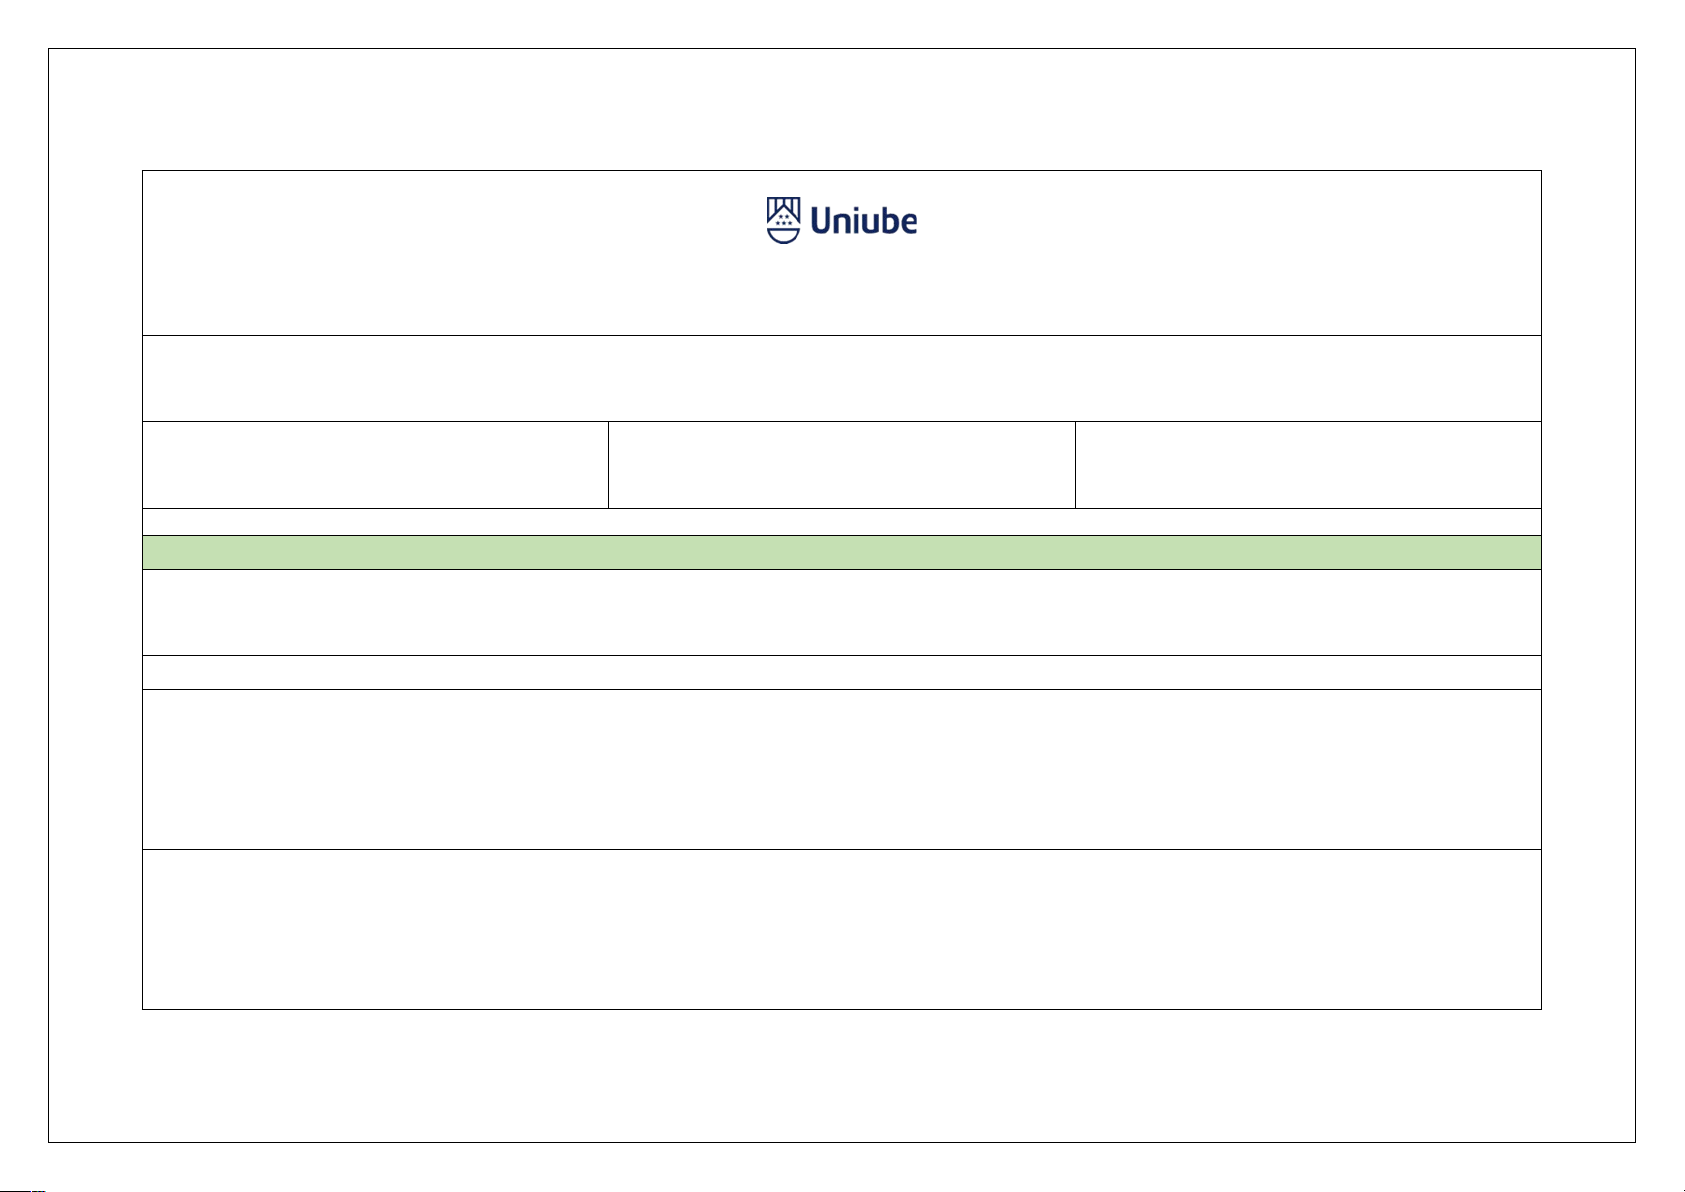Image resolution: width=1685 pixels, height=1192 pixels.
Task: Click the right cell of the three-column row
Action: click(1308, 465)
